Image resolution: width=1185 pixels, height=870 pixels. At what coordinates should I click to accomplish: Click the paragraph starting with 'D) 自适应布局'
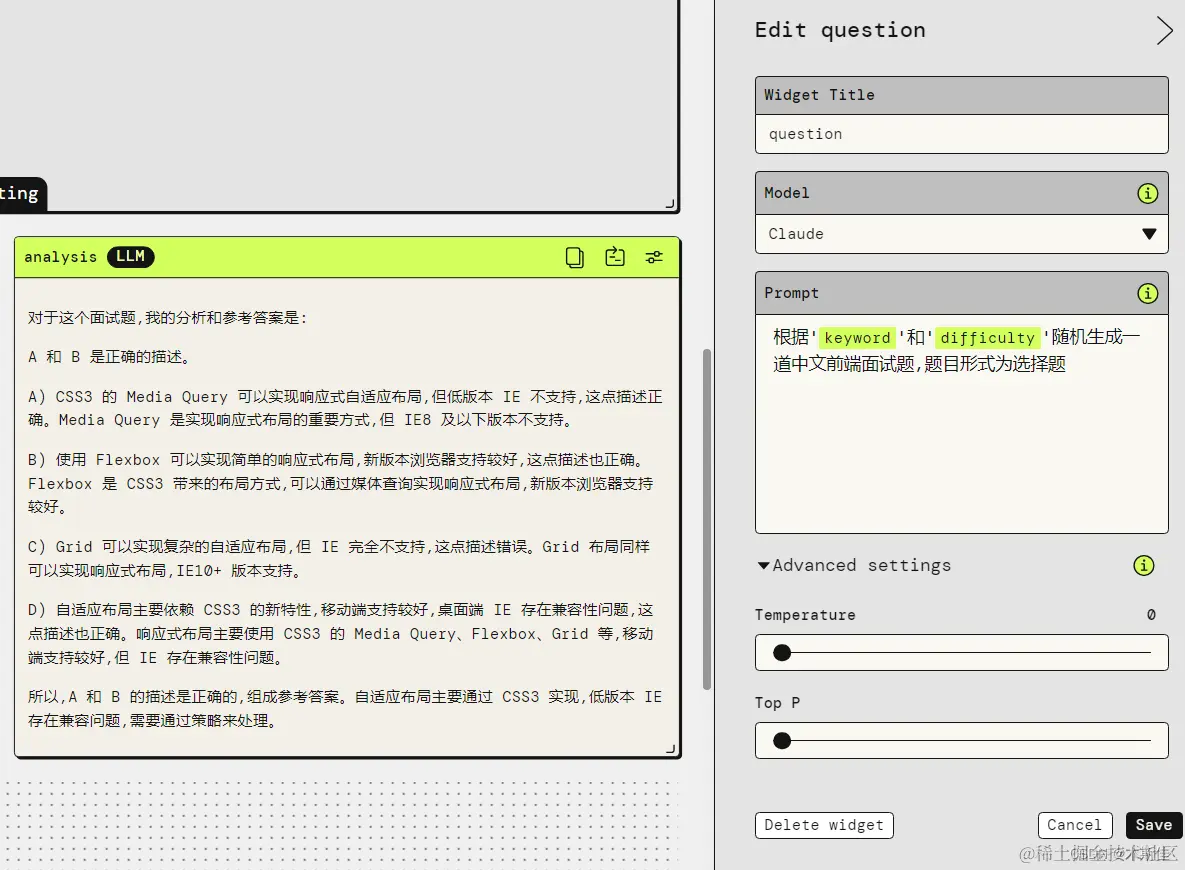pos(340,633)
